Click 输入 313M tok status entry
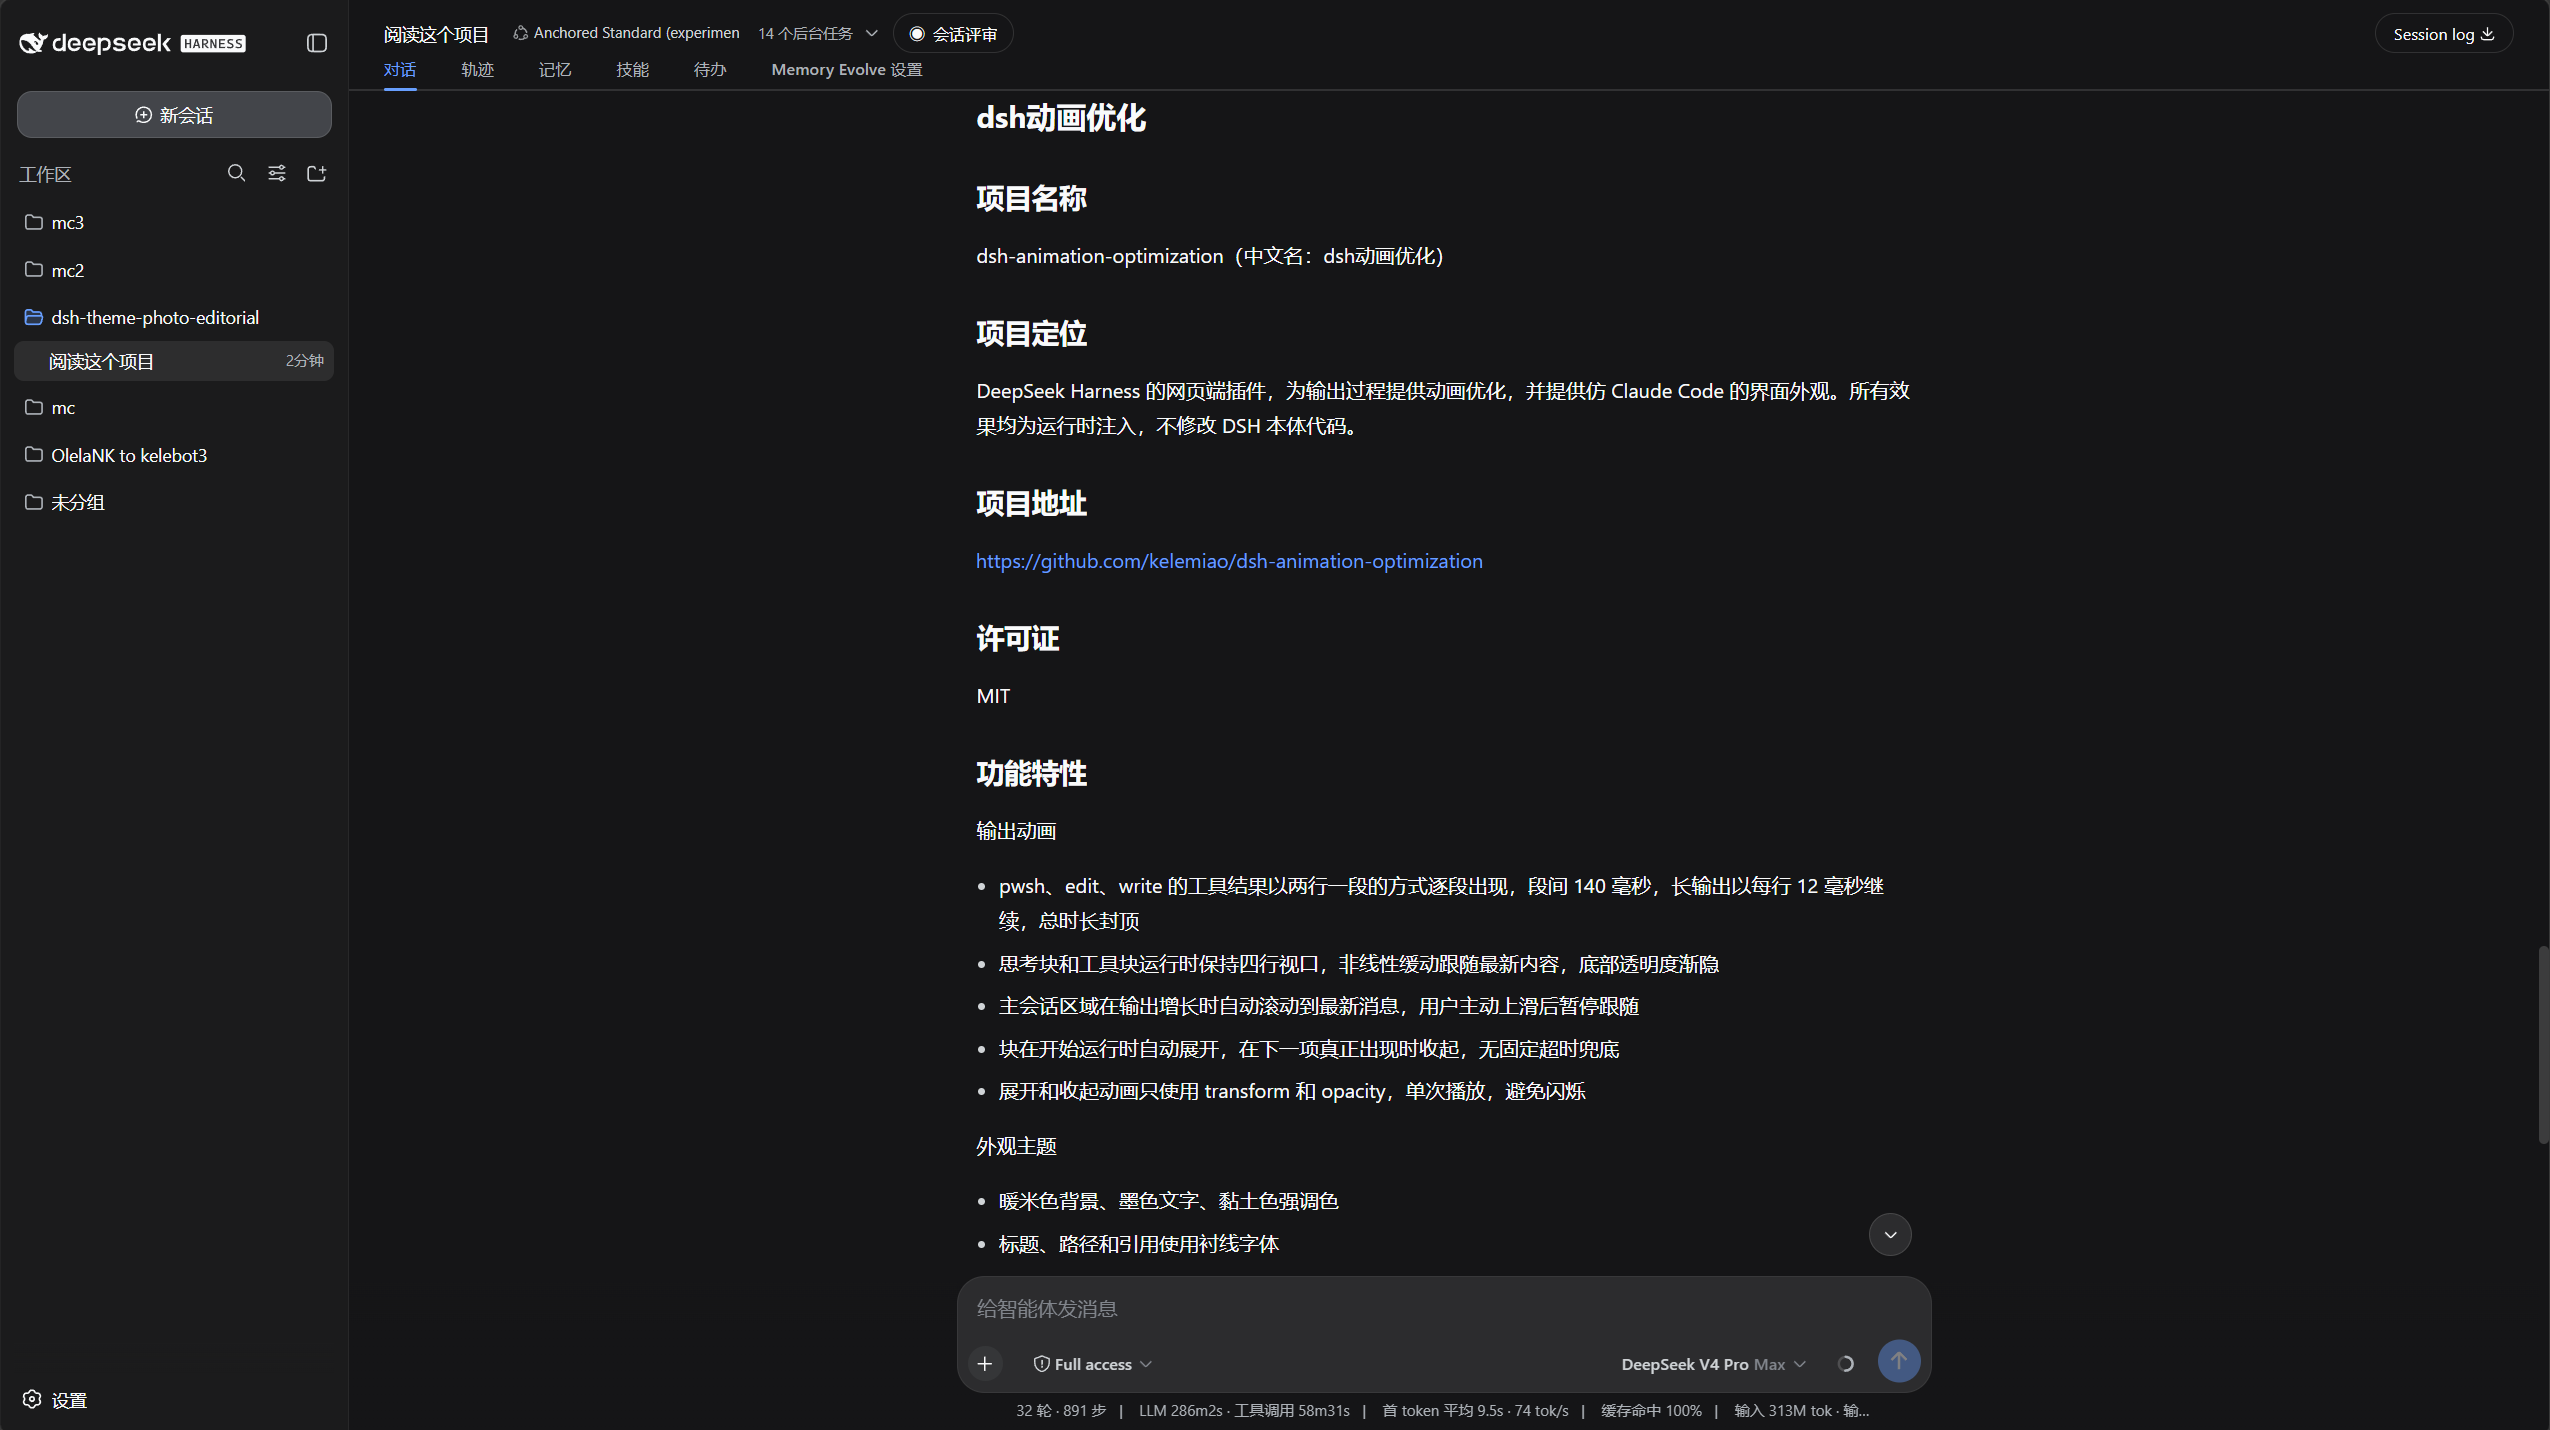The image size is (2550, 1430). [x=1801, y=1411]
